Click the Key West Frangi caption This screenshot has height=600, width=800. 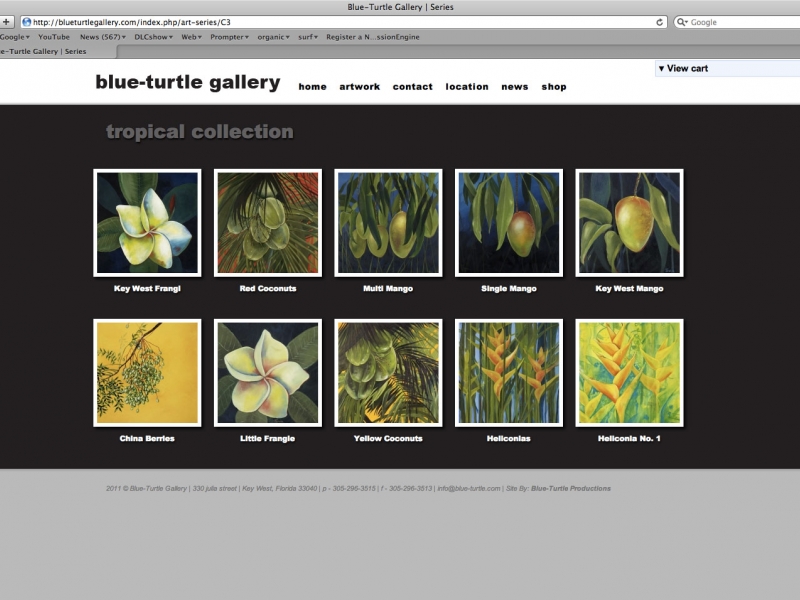tap(147, 289)
